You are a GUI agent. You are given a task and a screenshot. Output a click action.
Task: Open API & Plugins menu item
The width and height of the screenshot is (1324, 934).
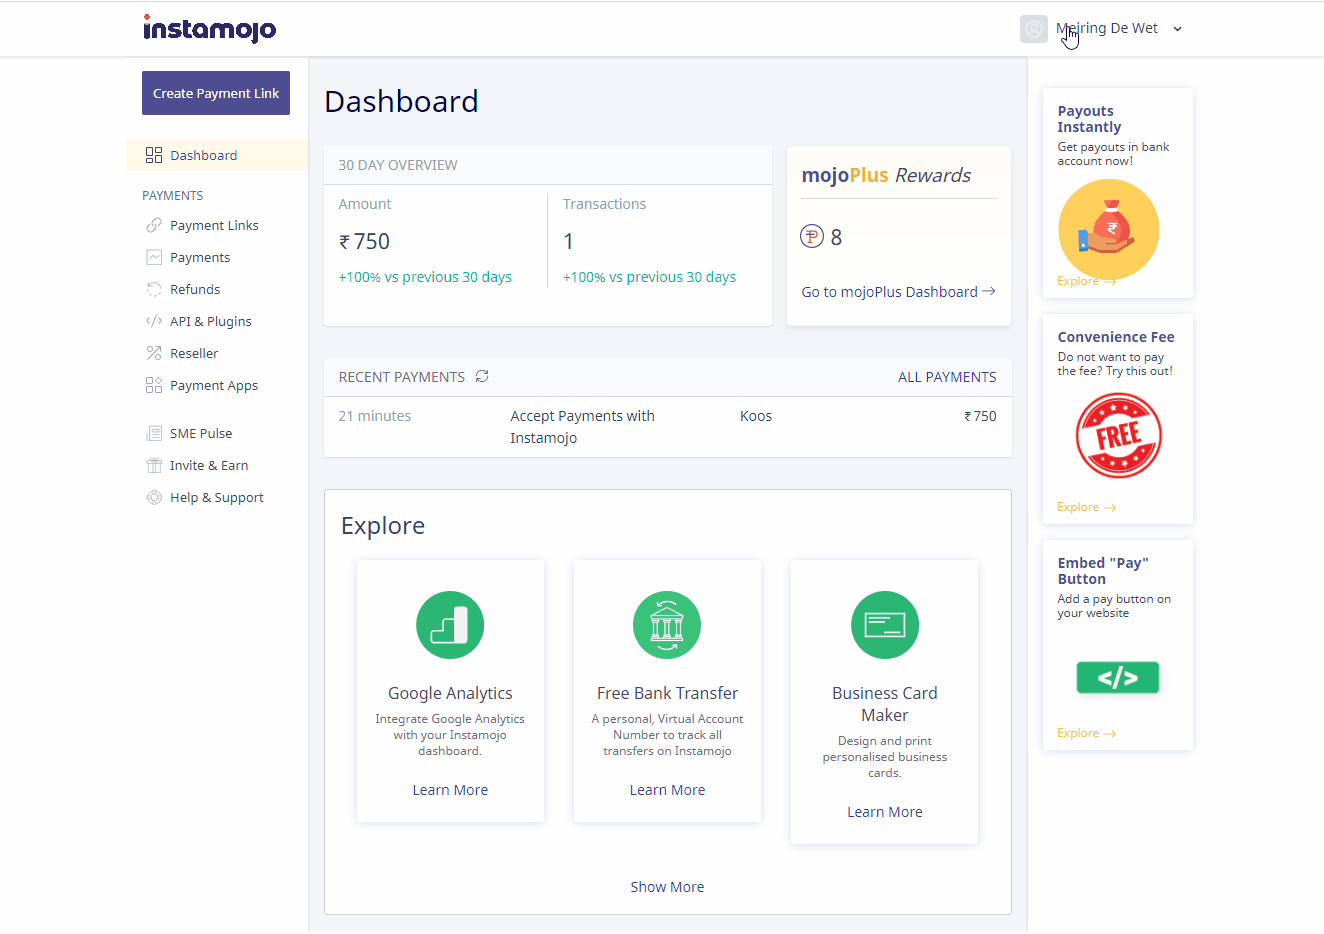click(211, 321)
